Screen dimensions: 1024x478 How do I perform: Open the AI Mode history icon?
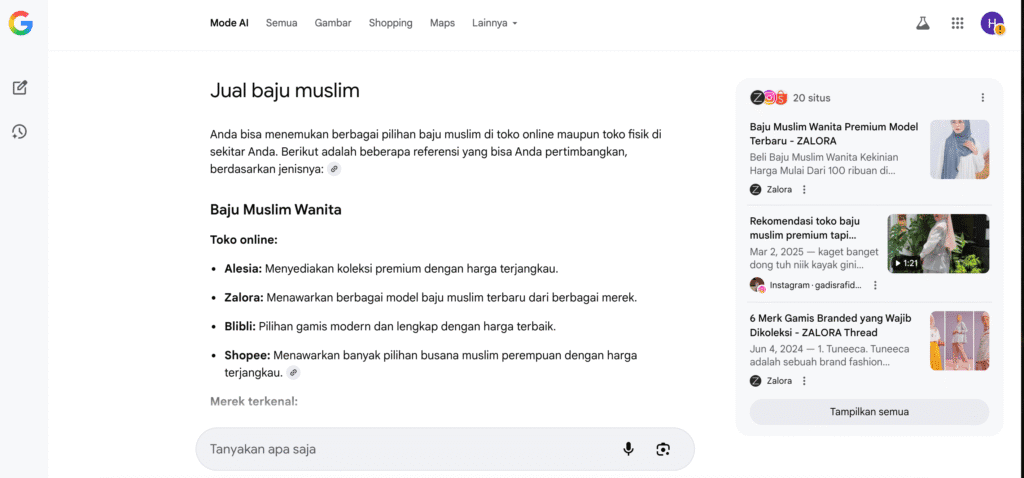pos(20,132)
